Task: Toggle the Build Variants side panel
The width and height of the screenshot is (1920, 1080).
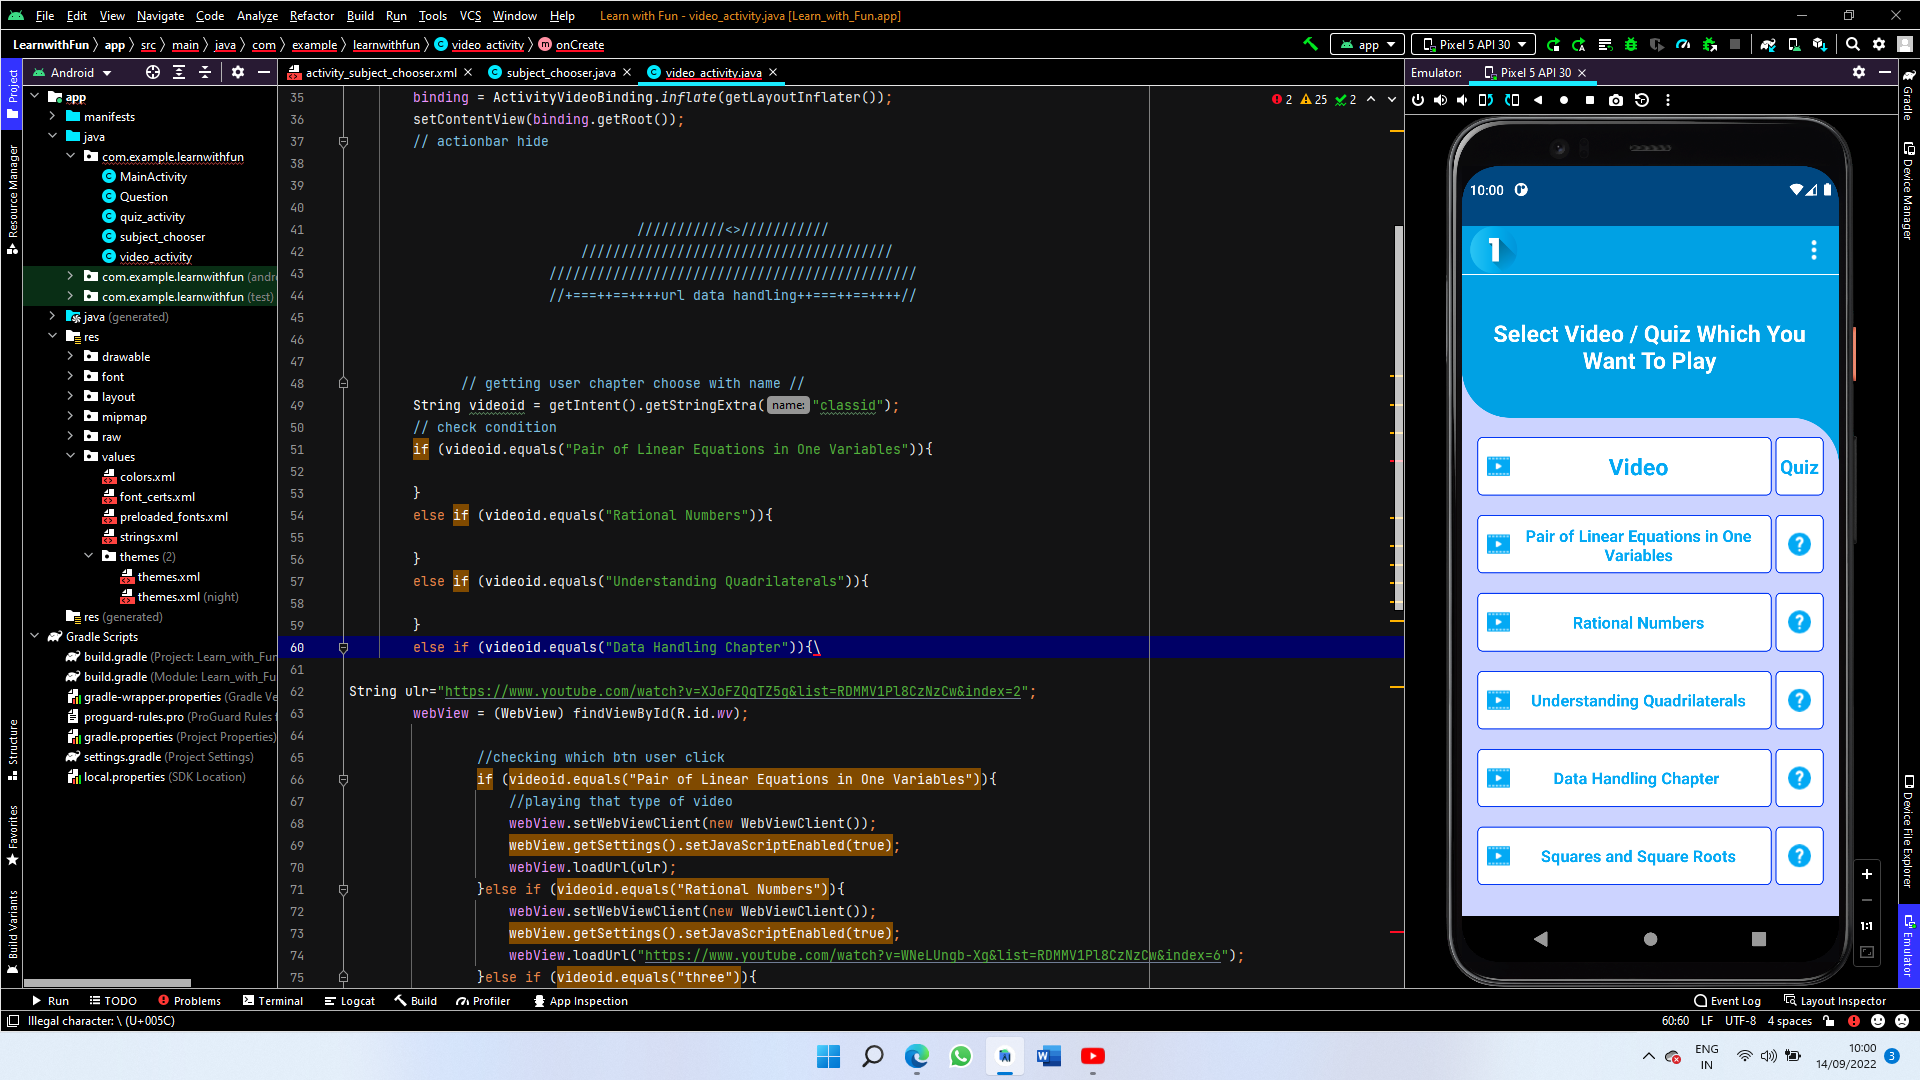Action: pos(12,928)
